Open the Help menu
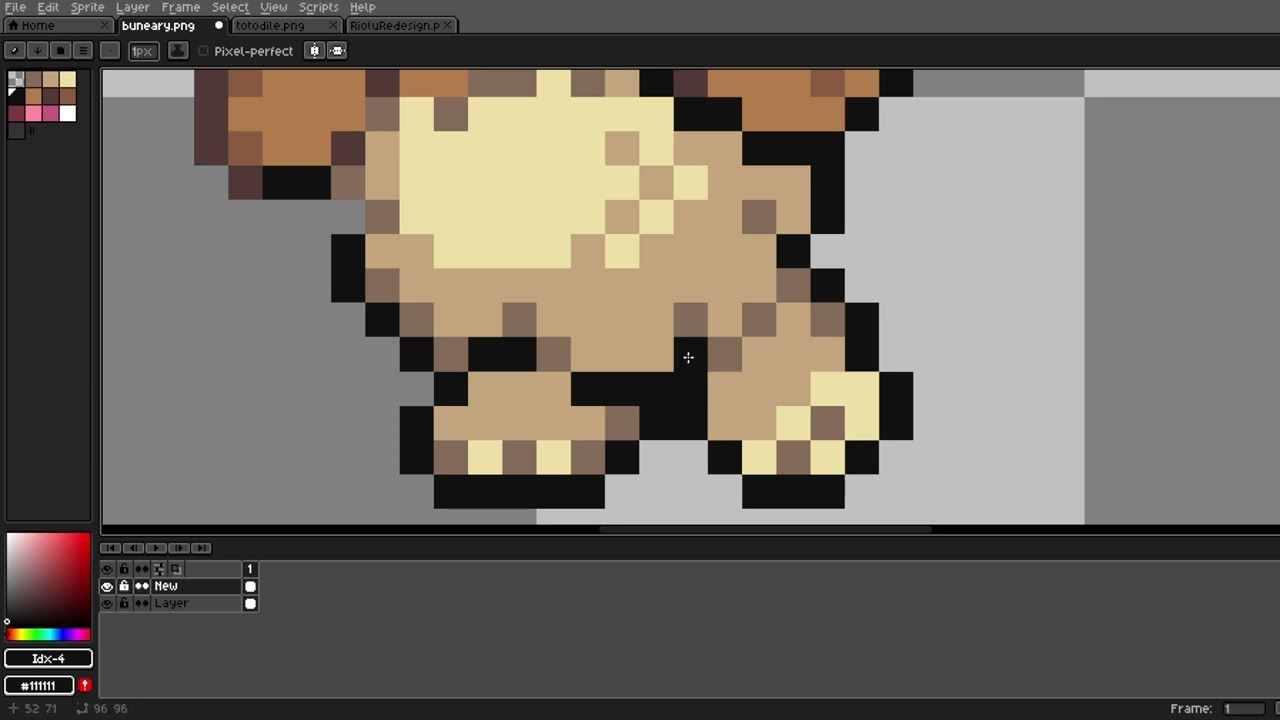The width and height of the screenshot is (1280, 720). click(362, 7)
